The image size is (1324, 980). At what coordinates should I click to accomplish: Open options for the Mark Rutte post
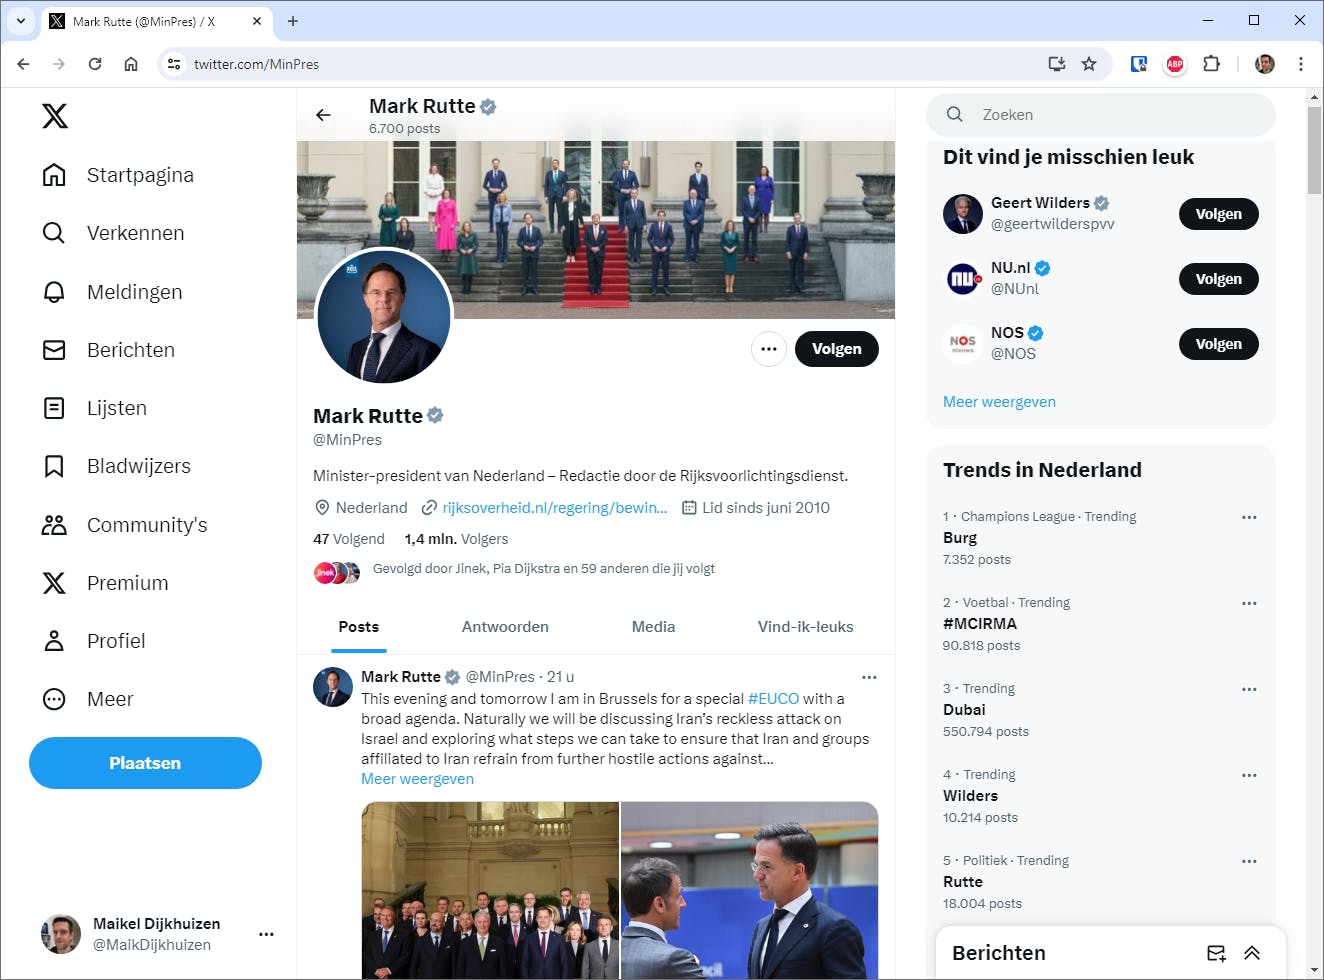click(869, 677)
